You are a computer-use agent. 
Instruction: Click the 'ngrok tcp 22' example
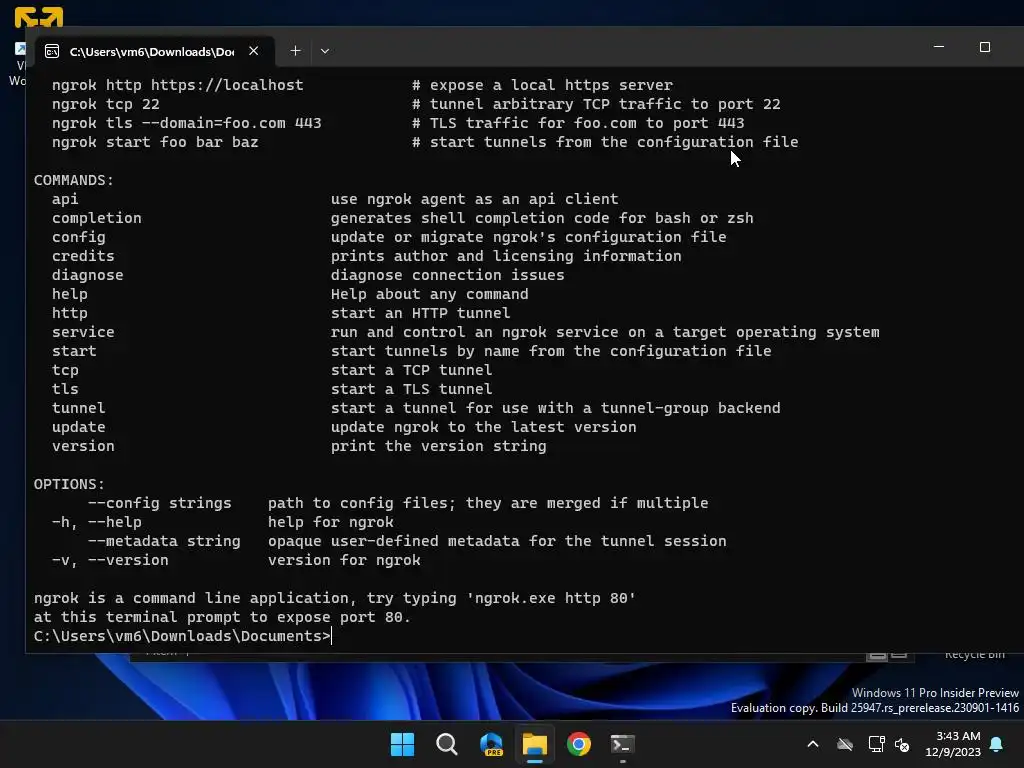106,104
